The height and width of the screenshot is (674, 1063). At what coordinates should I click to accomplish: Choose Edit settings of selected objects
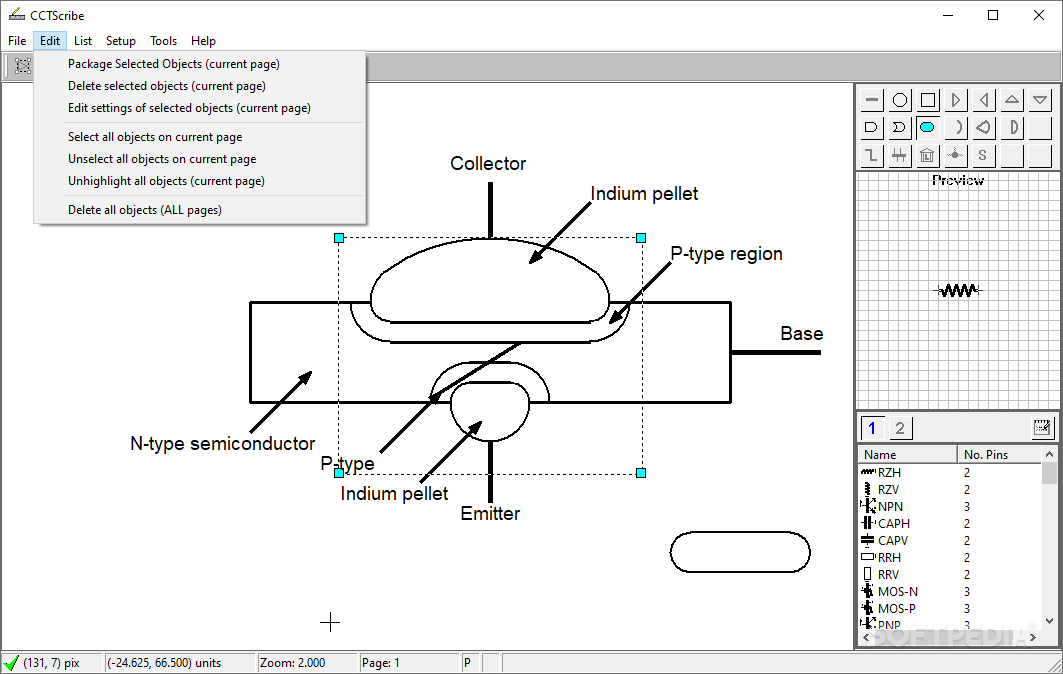click(x=200, y=108)
